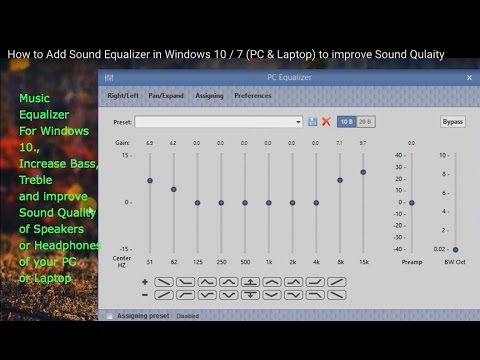Click the 125 Hz band slider handle
The width and height of the screenshot is (480, 360).
tap(197, 203)
